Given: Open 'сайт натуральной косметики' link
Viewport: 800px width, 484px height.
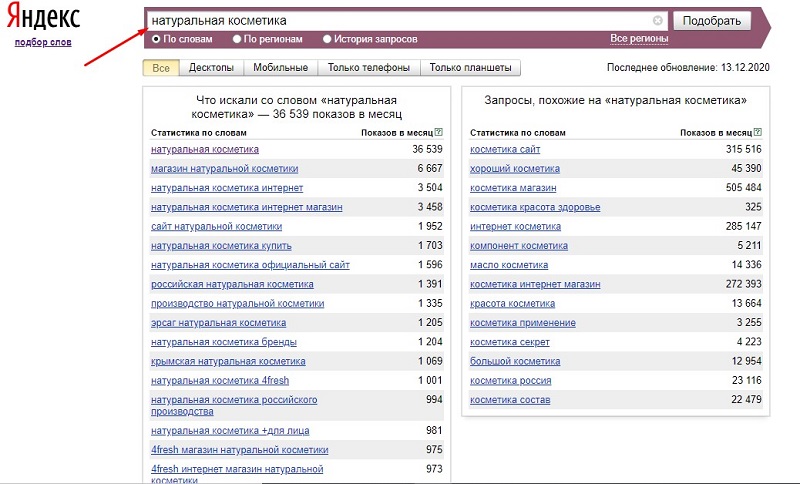Looking at the screenshot, I should click(216, 226).
